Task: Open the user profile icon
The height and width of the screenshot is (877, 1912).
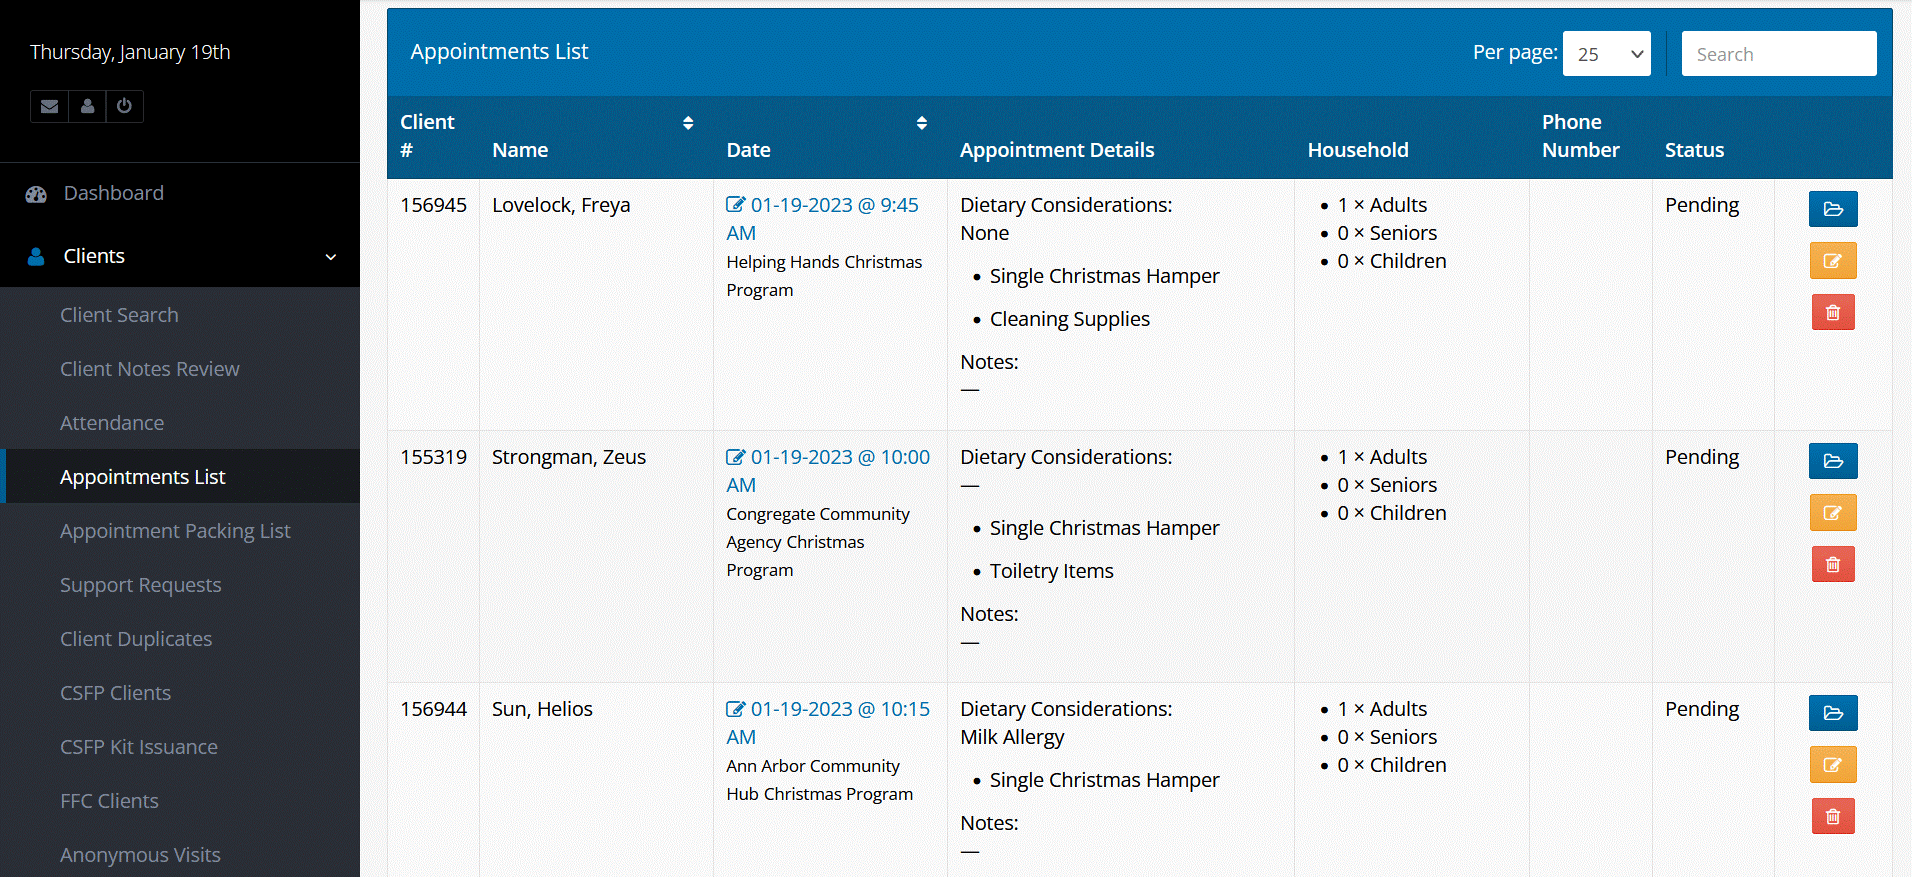Action: (x=87, y=106)
